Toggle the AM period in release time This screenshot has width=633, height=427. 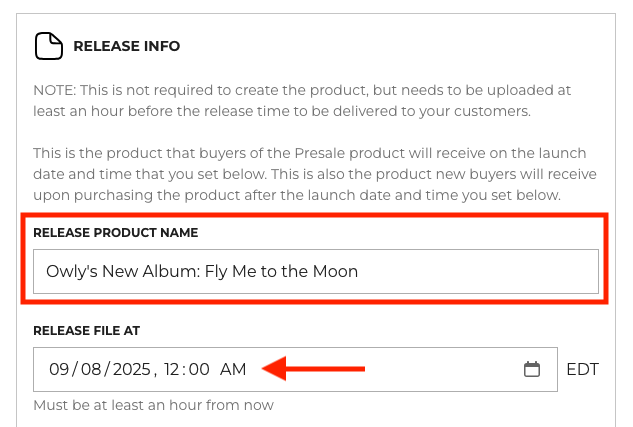[x=233, y=370]
